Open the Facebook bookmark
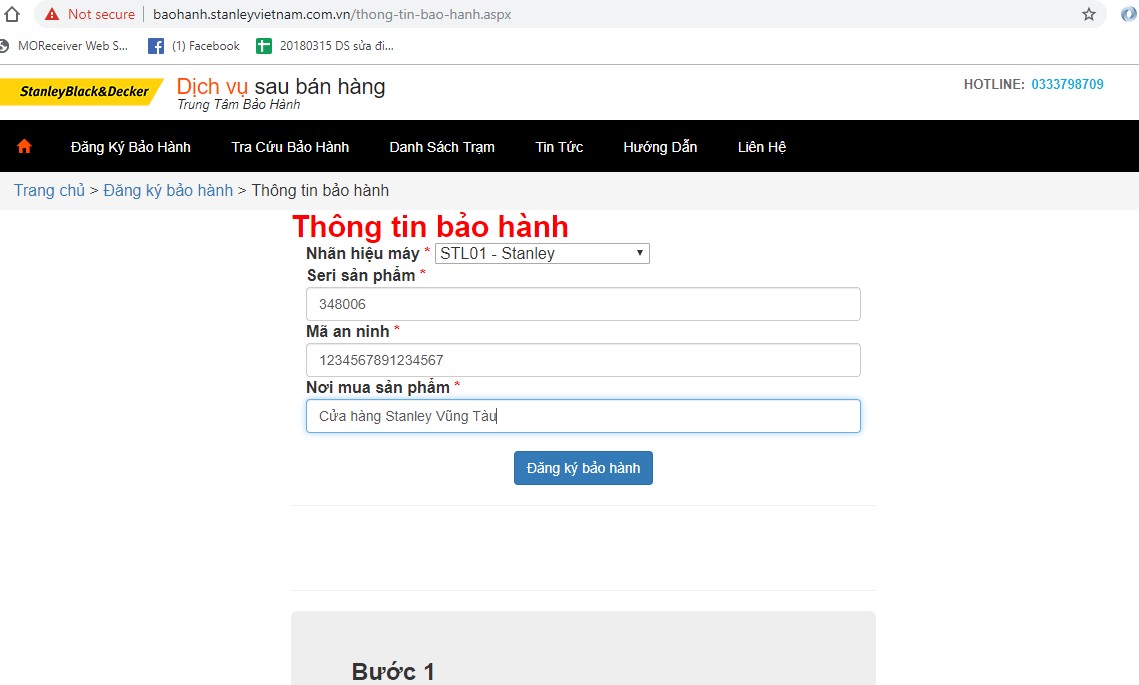The width and height of the screenshot is (1139, 685). tap(193, 46)
